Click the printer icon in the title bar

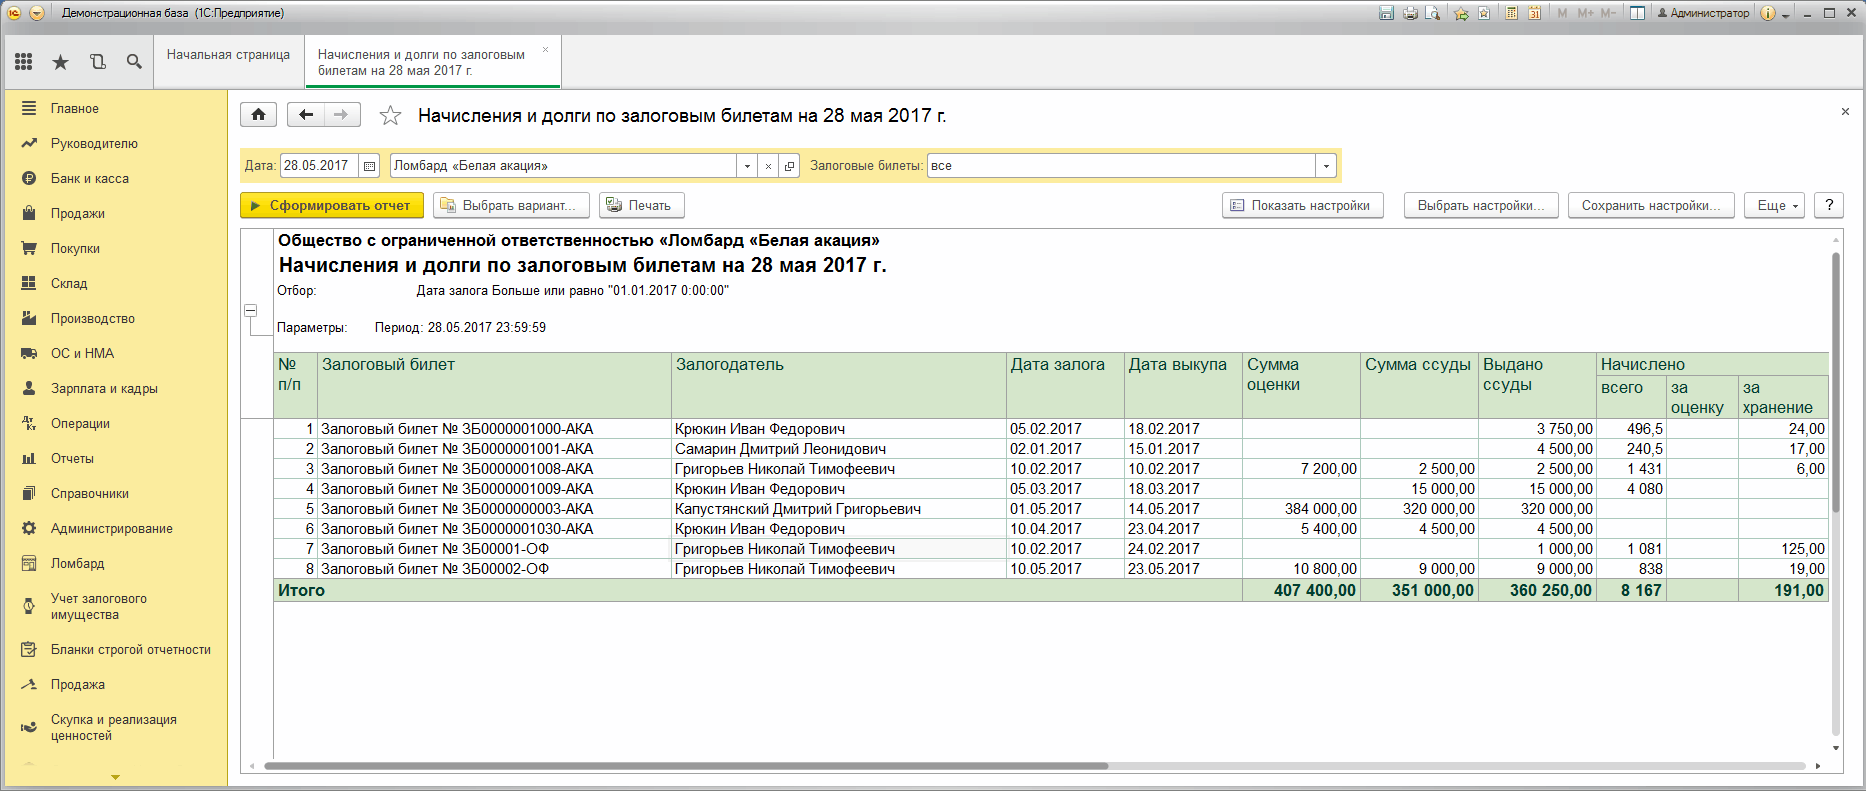coord(1410,13)
